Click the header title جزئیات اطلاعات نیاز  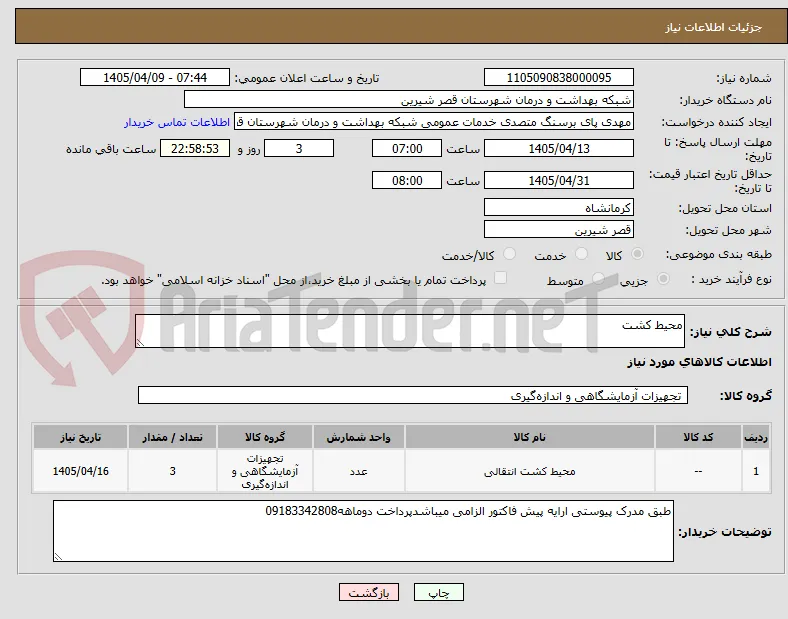coord(714,27)
